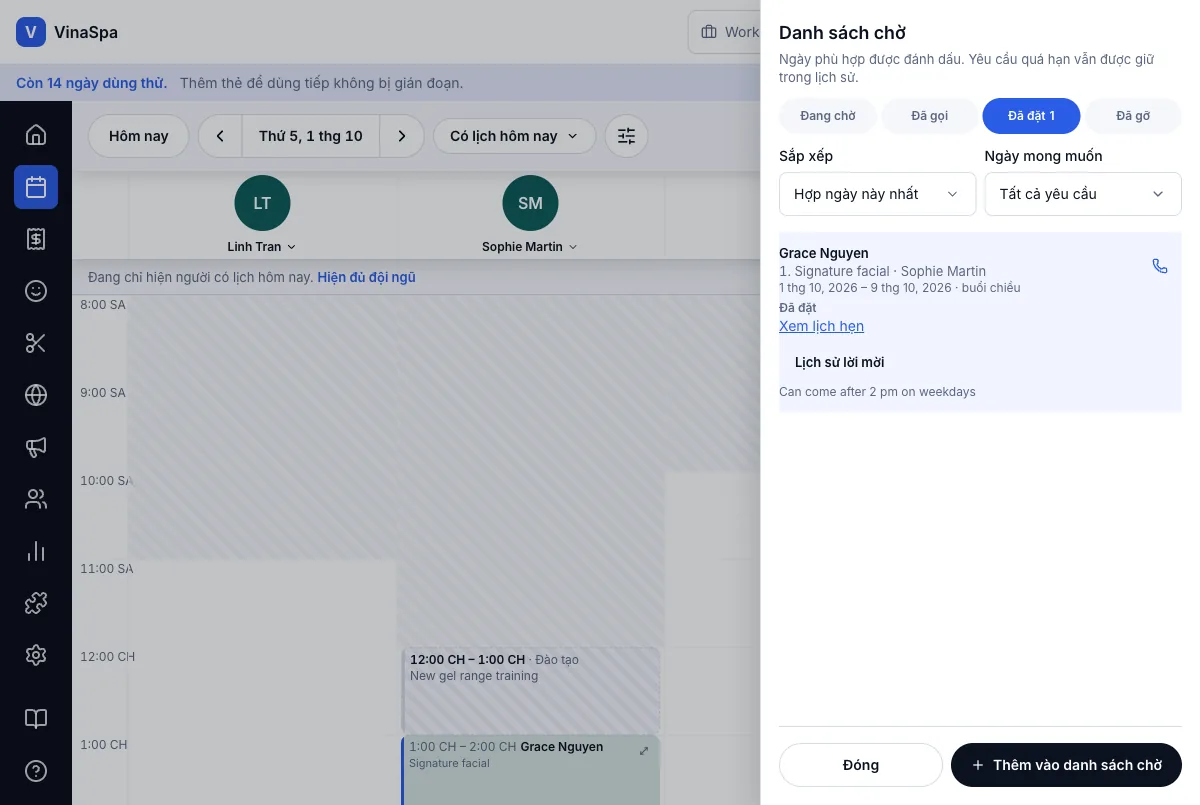Open the clients smiley icon
The width and height of the screenshot is (1200, 805).
pos(36,291)
